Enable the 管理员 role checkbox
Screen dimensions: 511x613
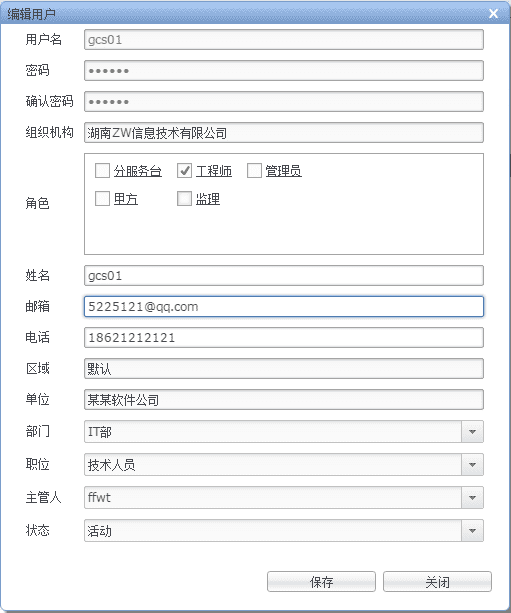pyautogui.click(x=254, y=170)
